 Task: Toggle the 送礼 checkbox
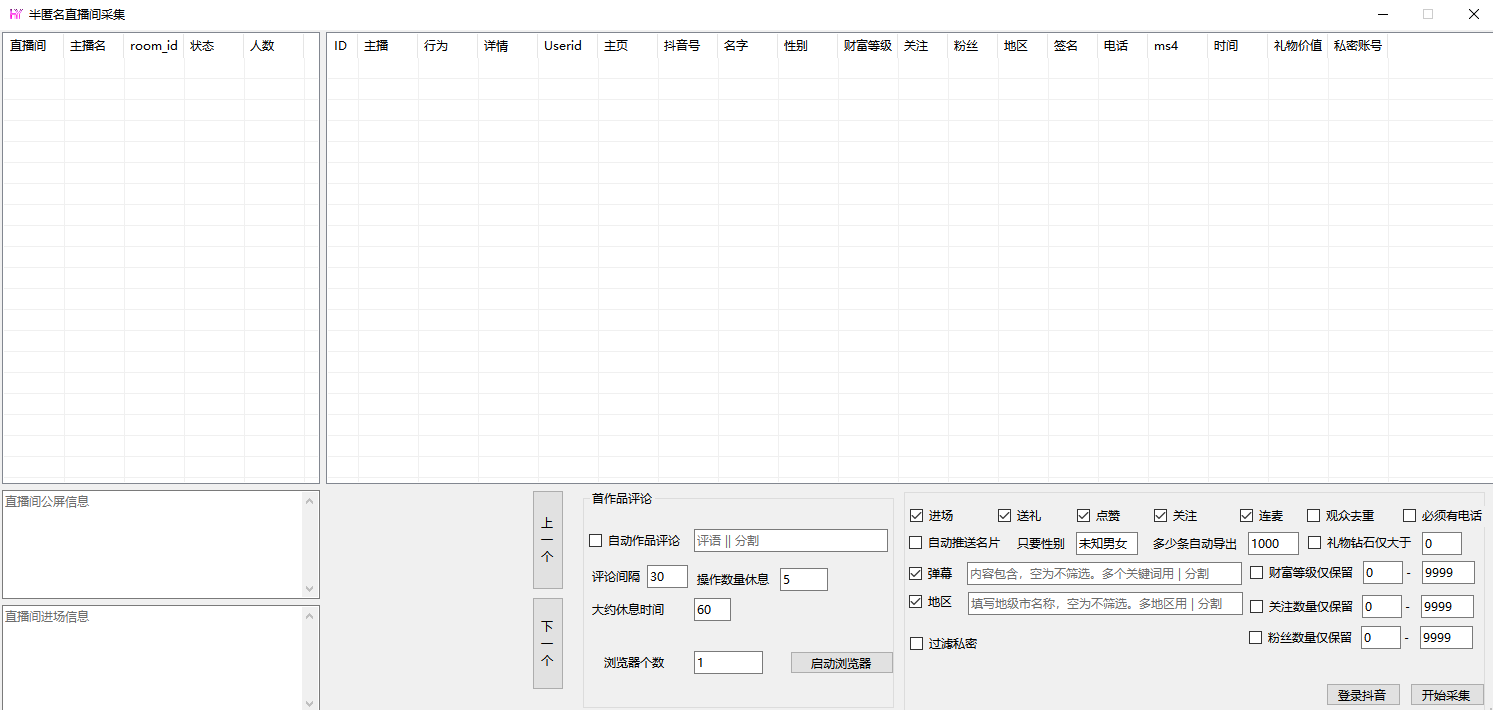[1004, 516]
